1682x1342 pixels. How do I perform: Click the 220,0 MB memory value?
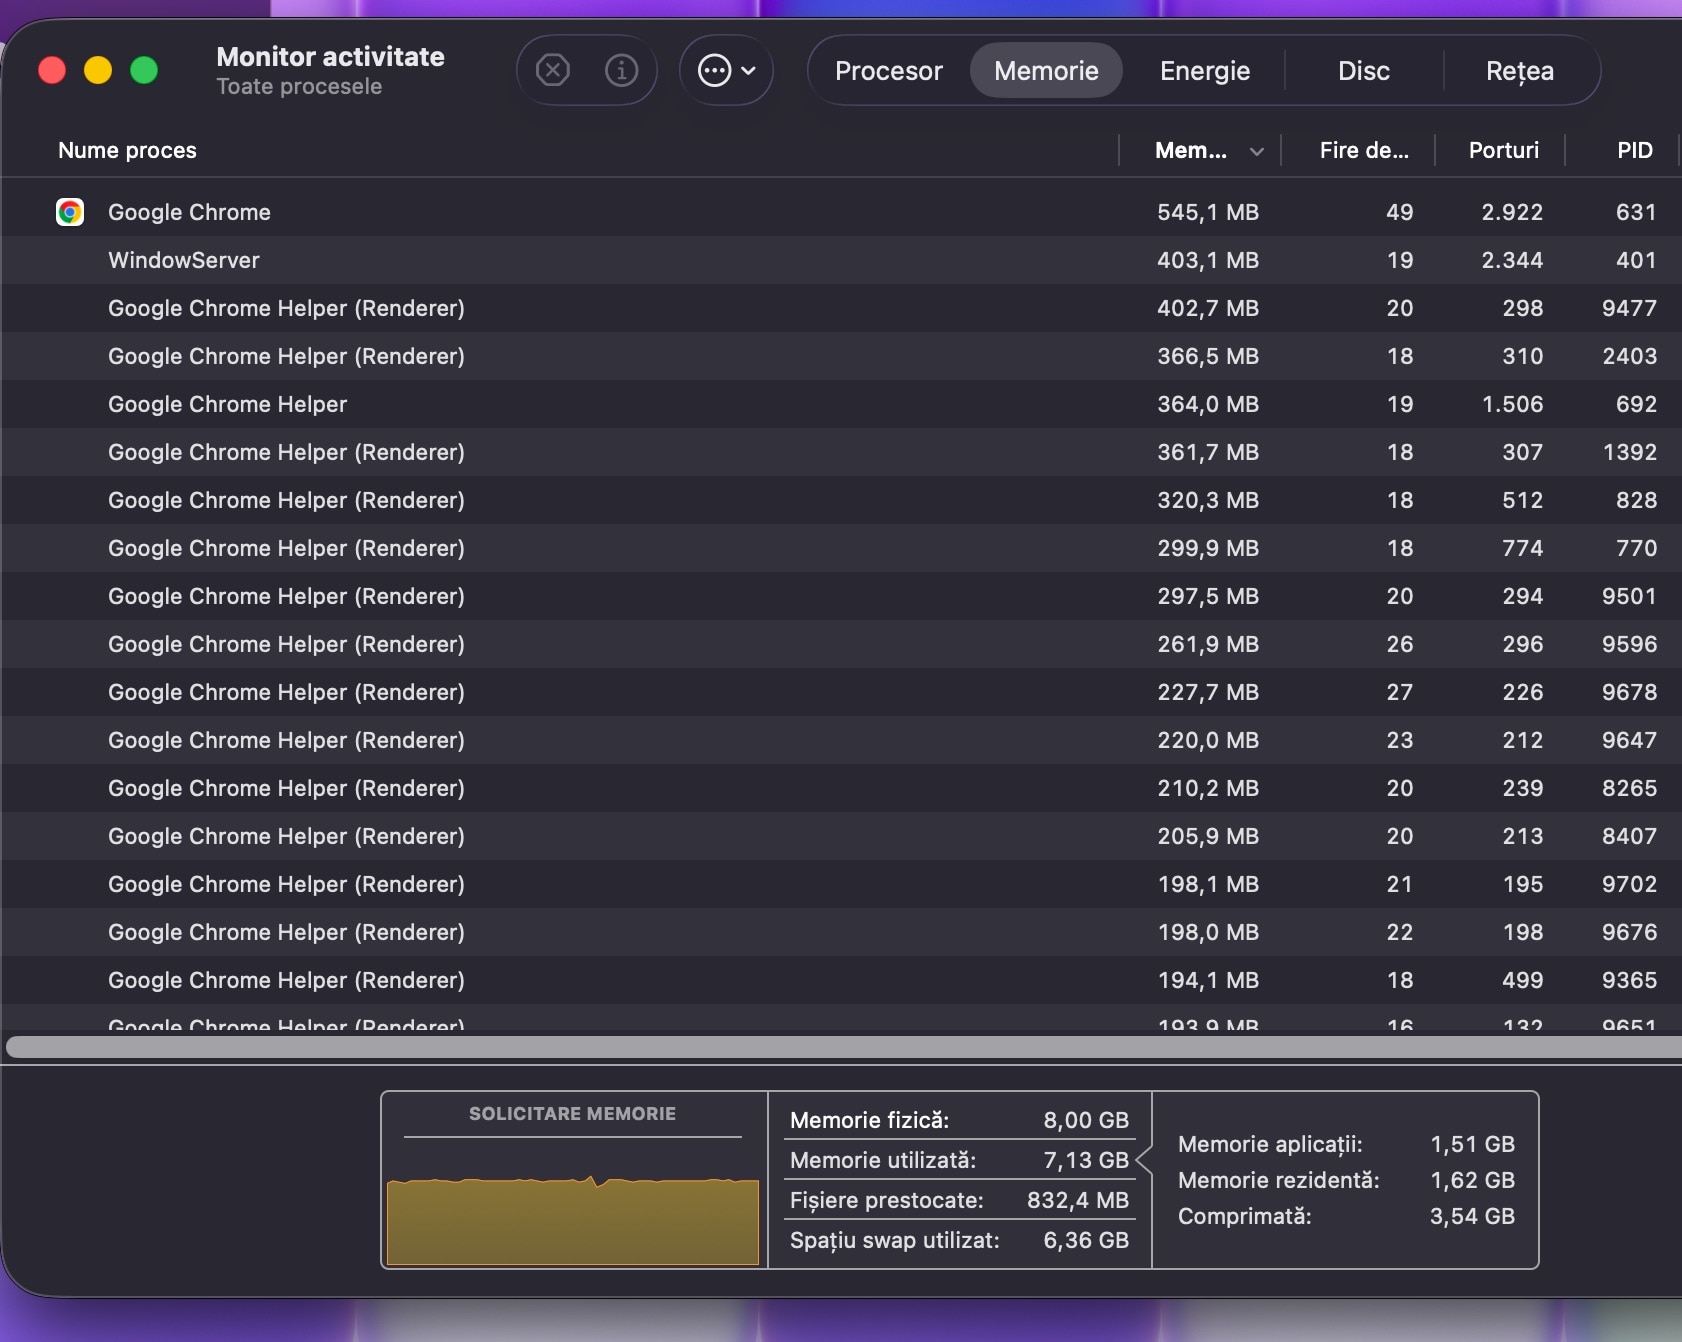pyautogui.click(x=1208, y=740)
